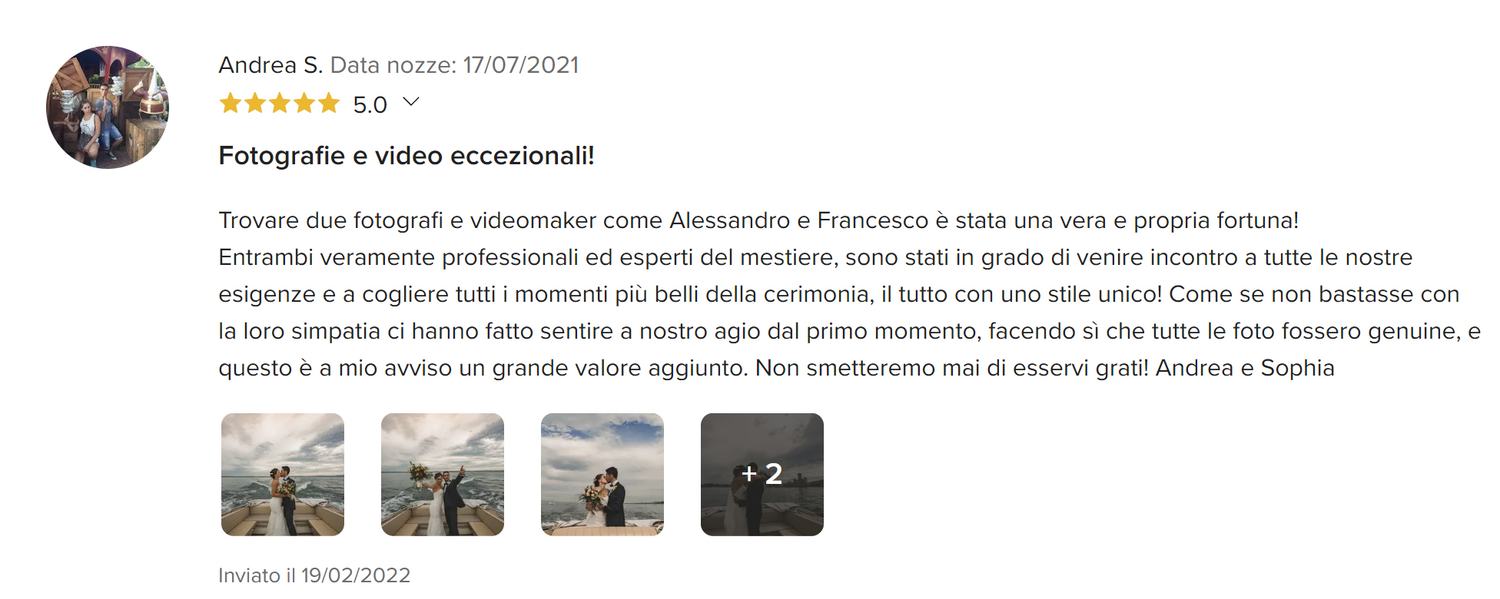Viewport: 1500px width, 599px height.
Task: Click the first yellow rating star
Action: click(x=231, y=103)
